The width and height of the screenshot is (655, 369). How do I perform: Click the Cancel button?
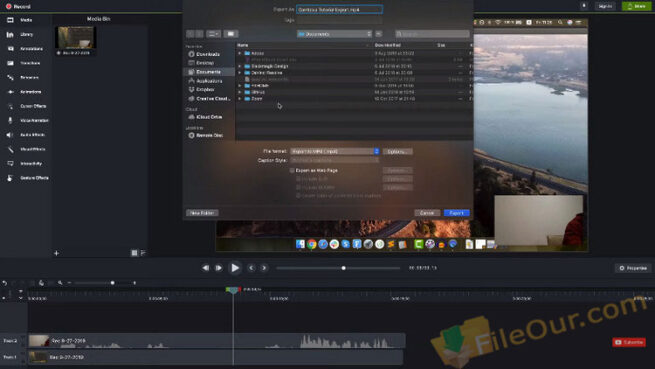(427, 213)
